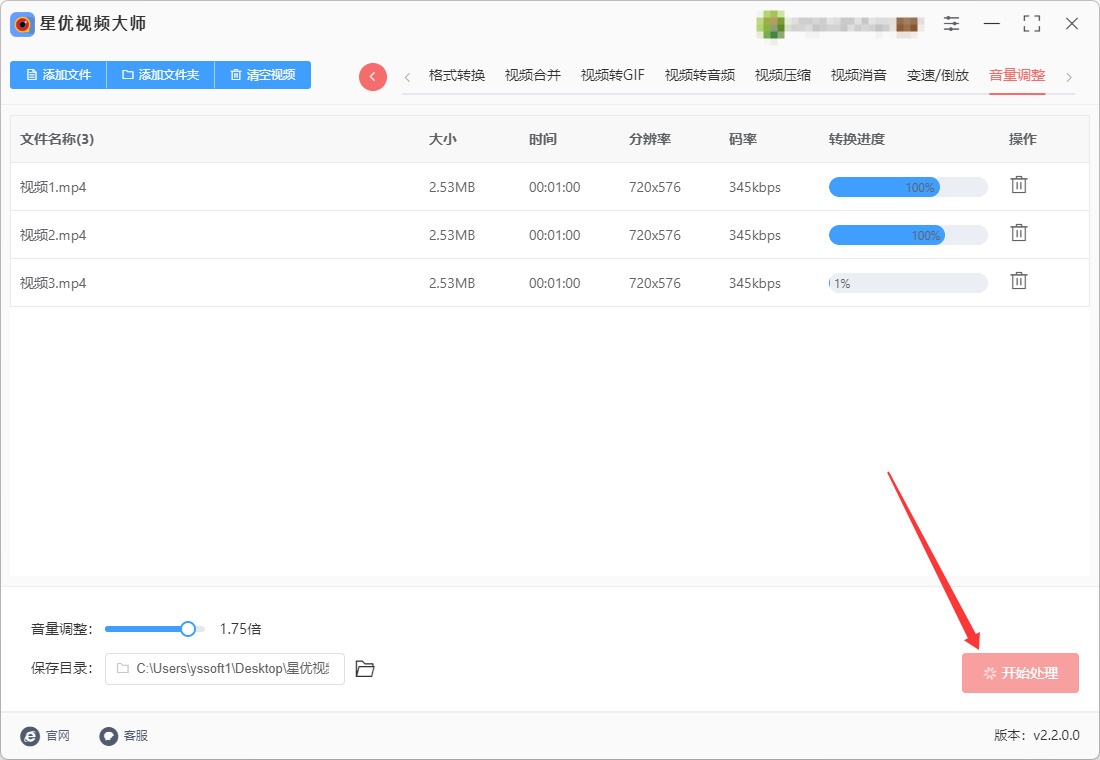Click the 大小 column header
The image size is (1100, 760).
tap(443, 139)
